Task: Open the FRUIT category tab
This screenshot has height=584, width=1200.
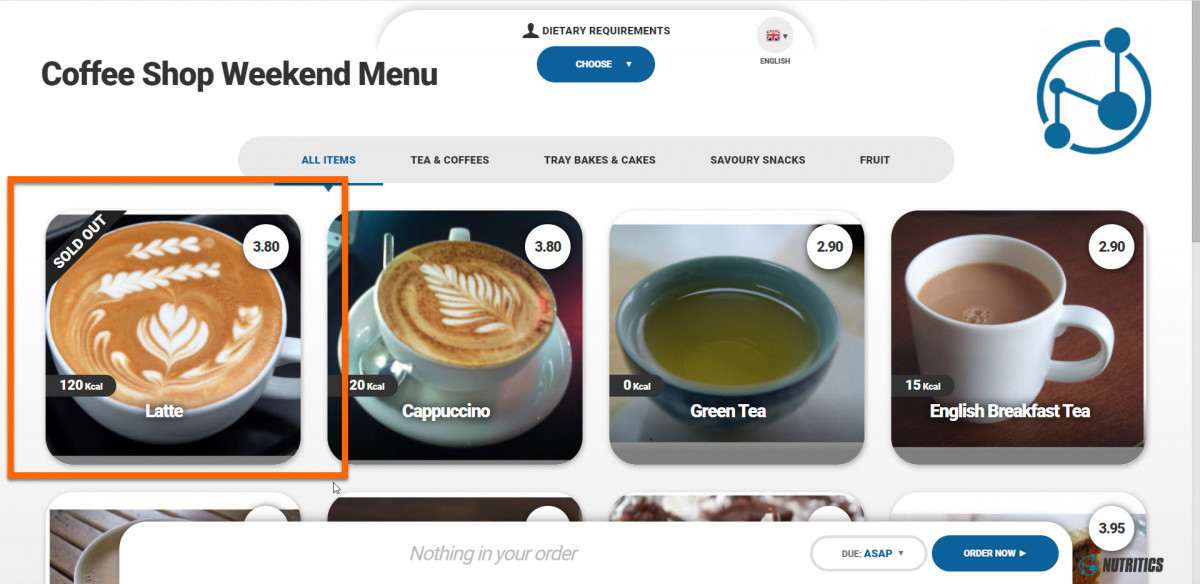Action: pyautogui.click(x=875, y=160)
